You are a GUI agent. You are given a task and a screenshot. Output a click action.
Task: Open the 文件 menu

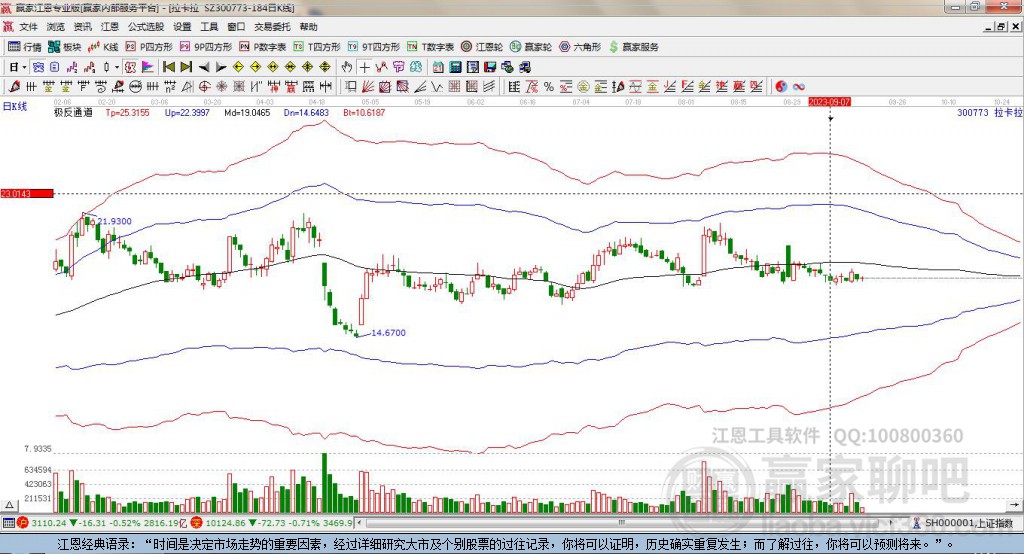click(29, 27)
